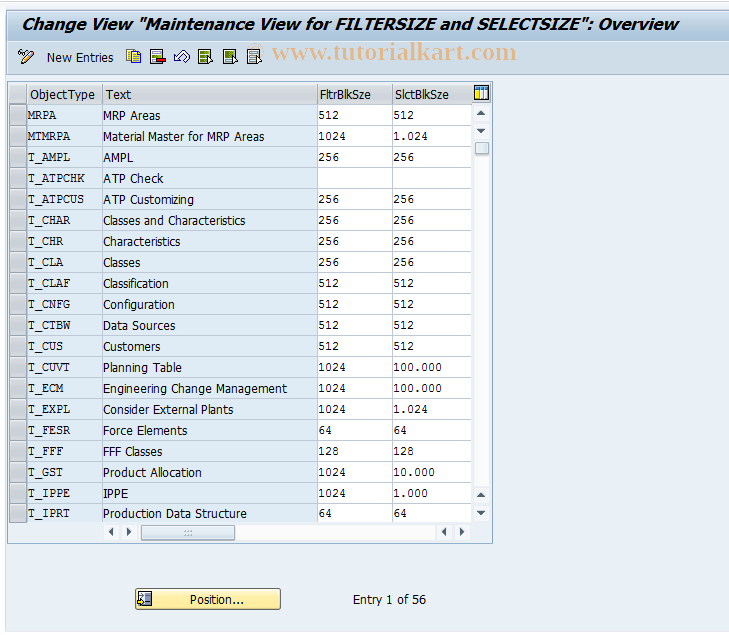Screen dimensions: 729x635
Task: Click 'ATP Customizing' text cell
Action: click(x=210, y=199)
